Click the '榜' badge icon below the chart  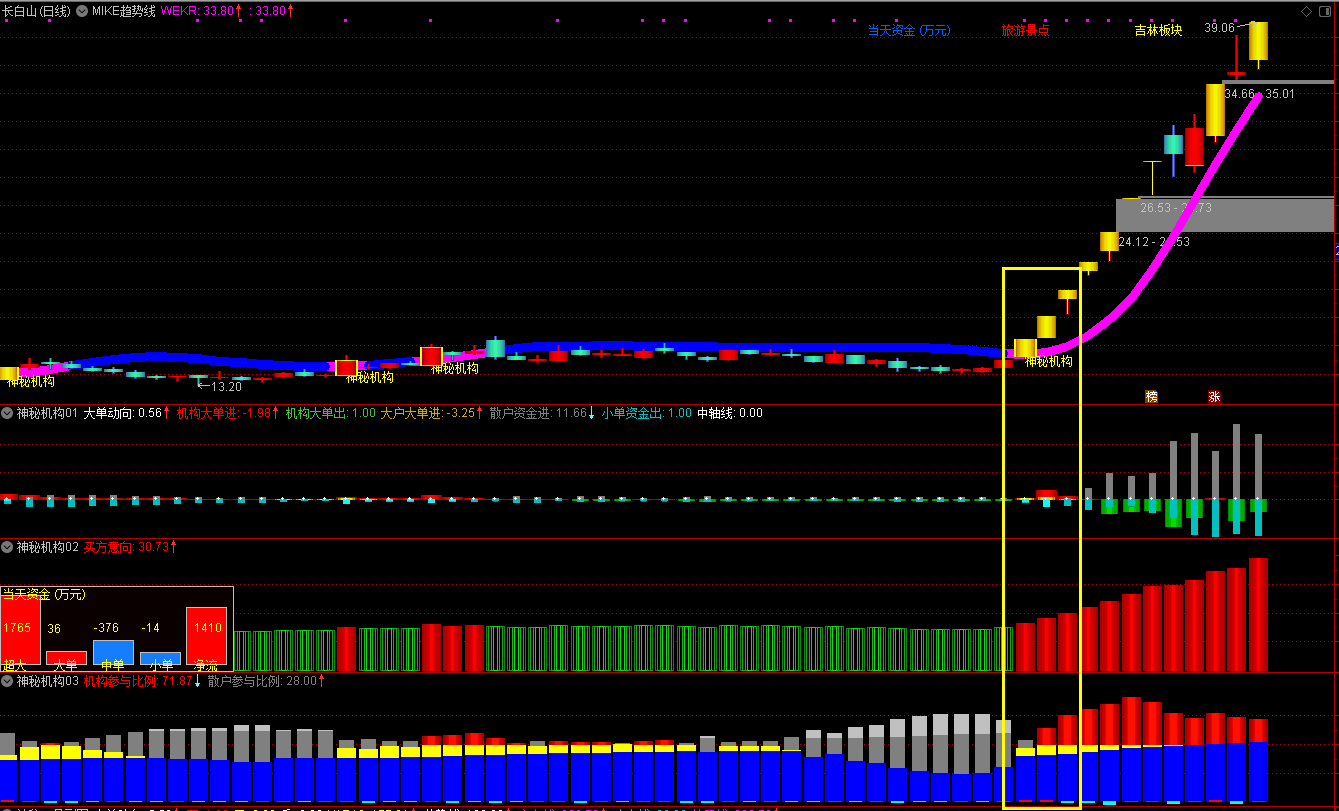[x=1151, y=397]
